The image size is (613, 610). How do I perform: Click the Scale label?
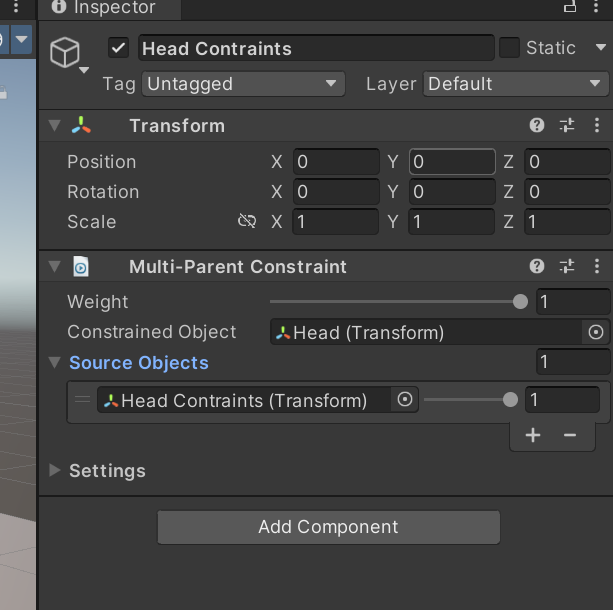pos(91,222)
